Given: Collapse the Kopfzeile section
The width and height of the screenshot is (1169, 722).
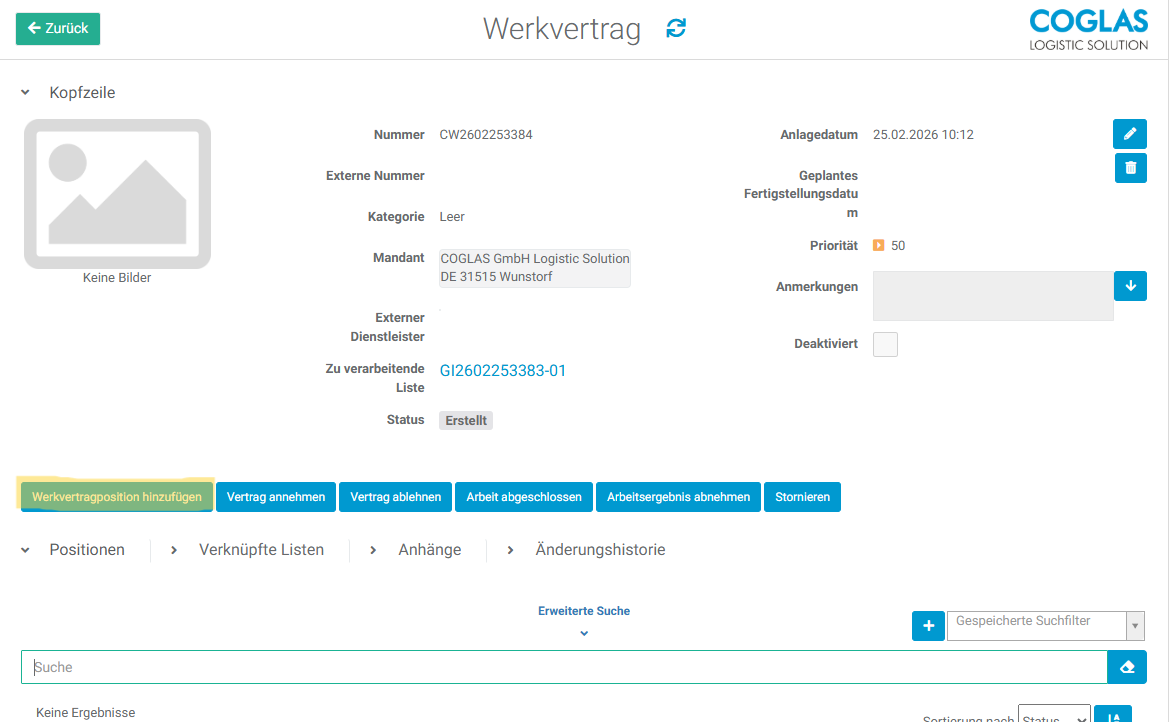Looking at the screenshot, I should click(x=25, y=92).
